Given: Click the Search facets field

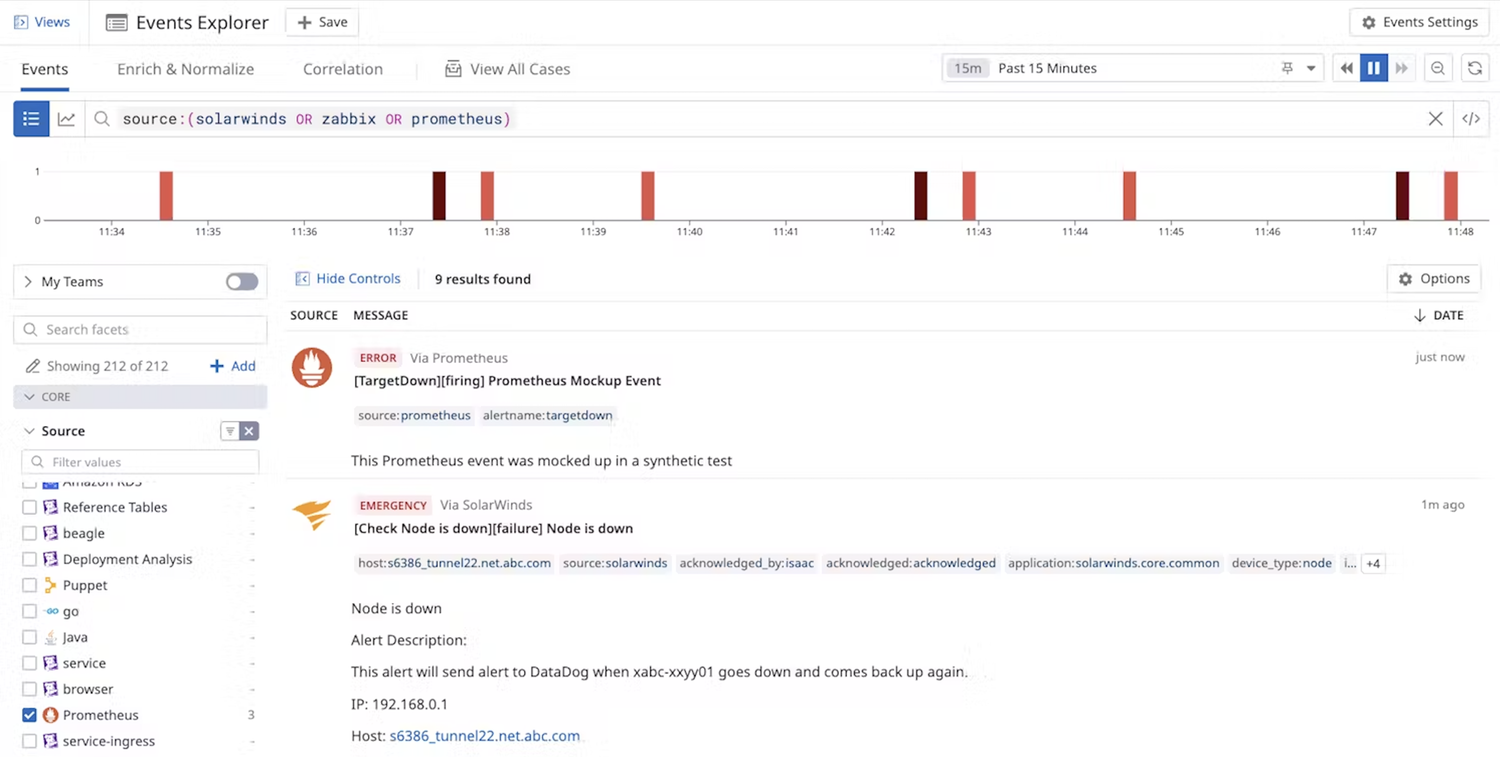Looking at the screenshot, I should [x=140, y=329].
